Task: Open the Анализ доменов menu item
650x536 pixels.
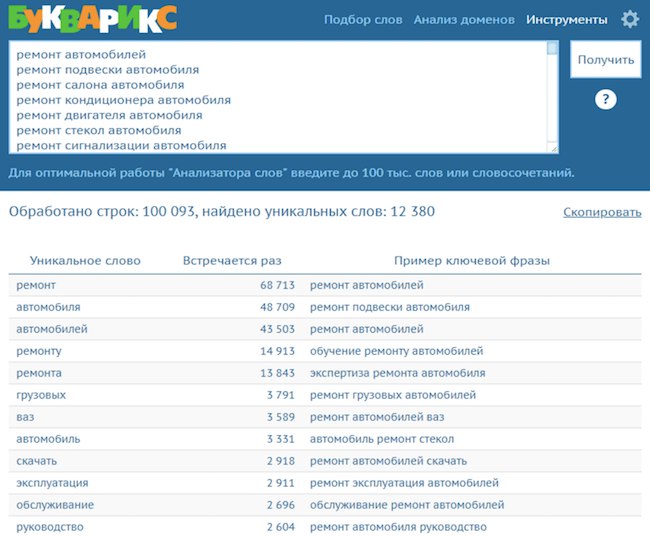Action: [464, 20]
